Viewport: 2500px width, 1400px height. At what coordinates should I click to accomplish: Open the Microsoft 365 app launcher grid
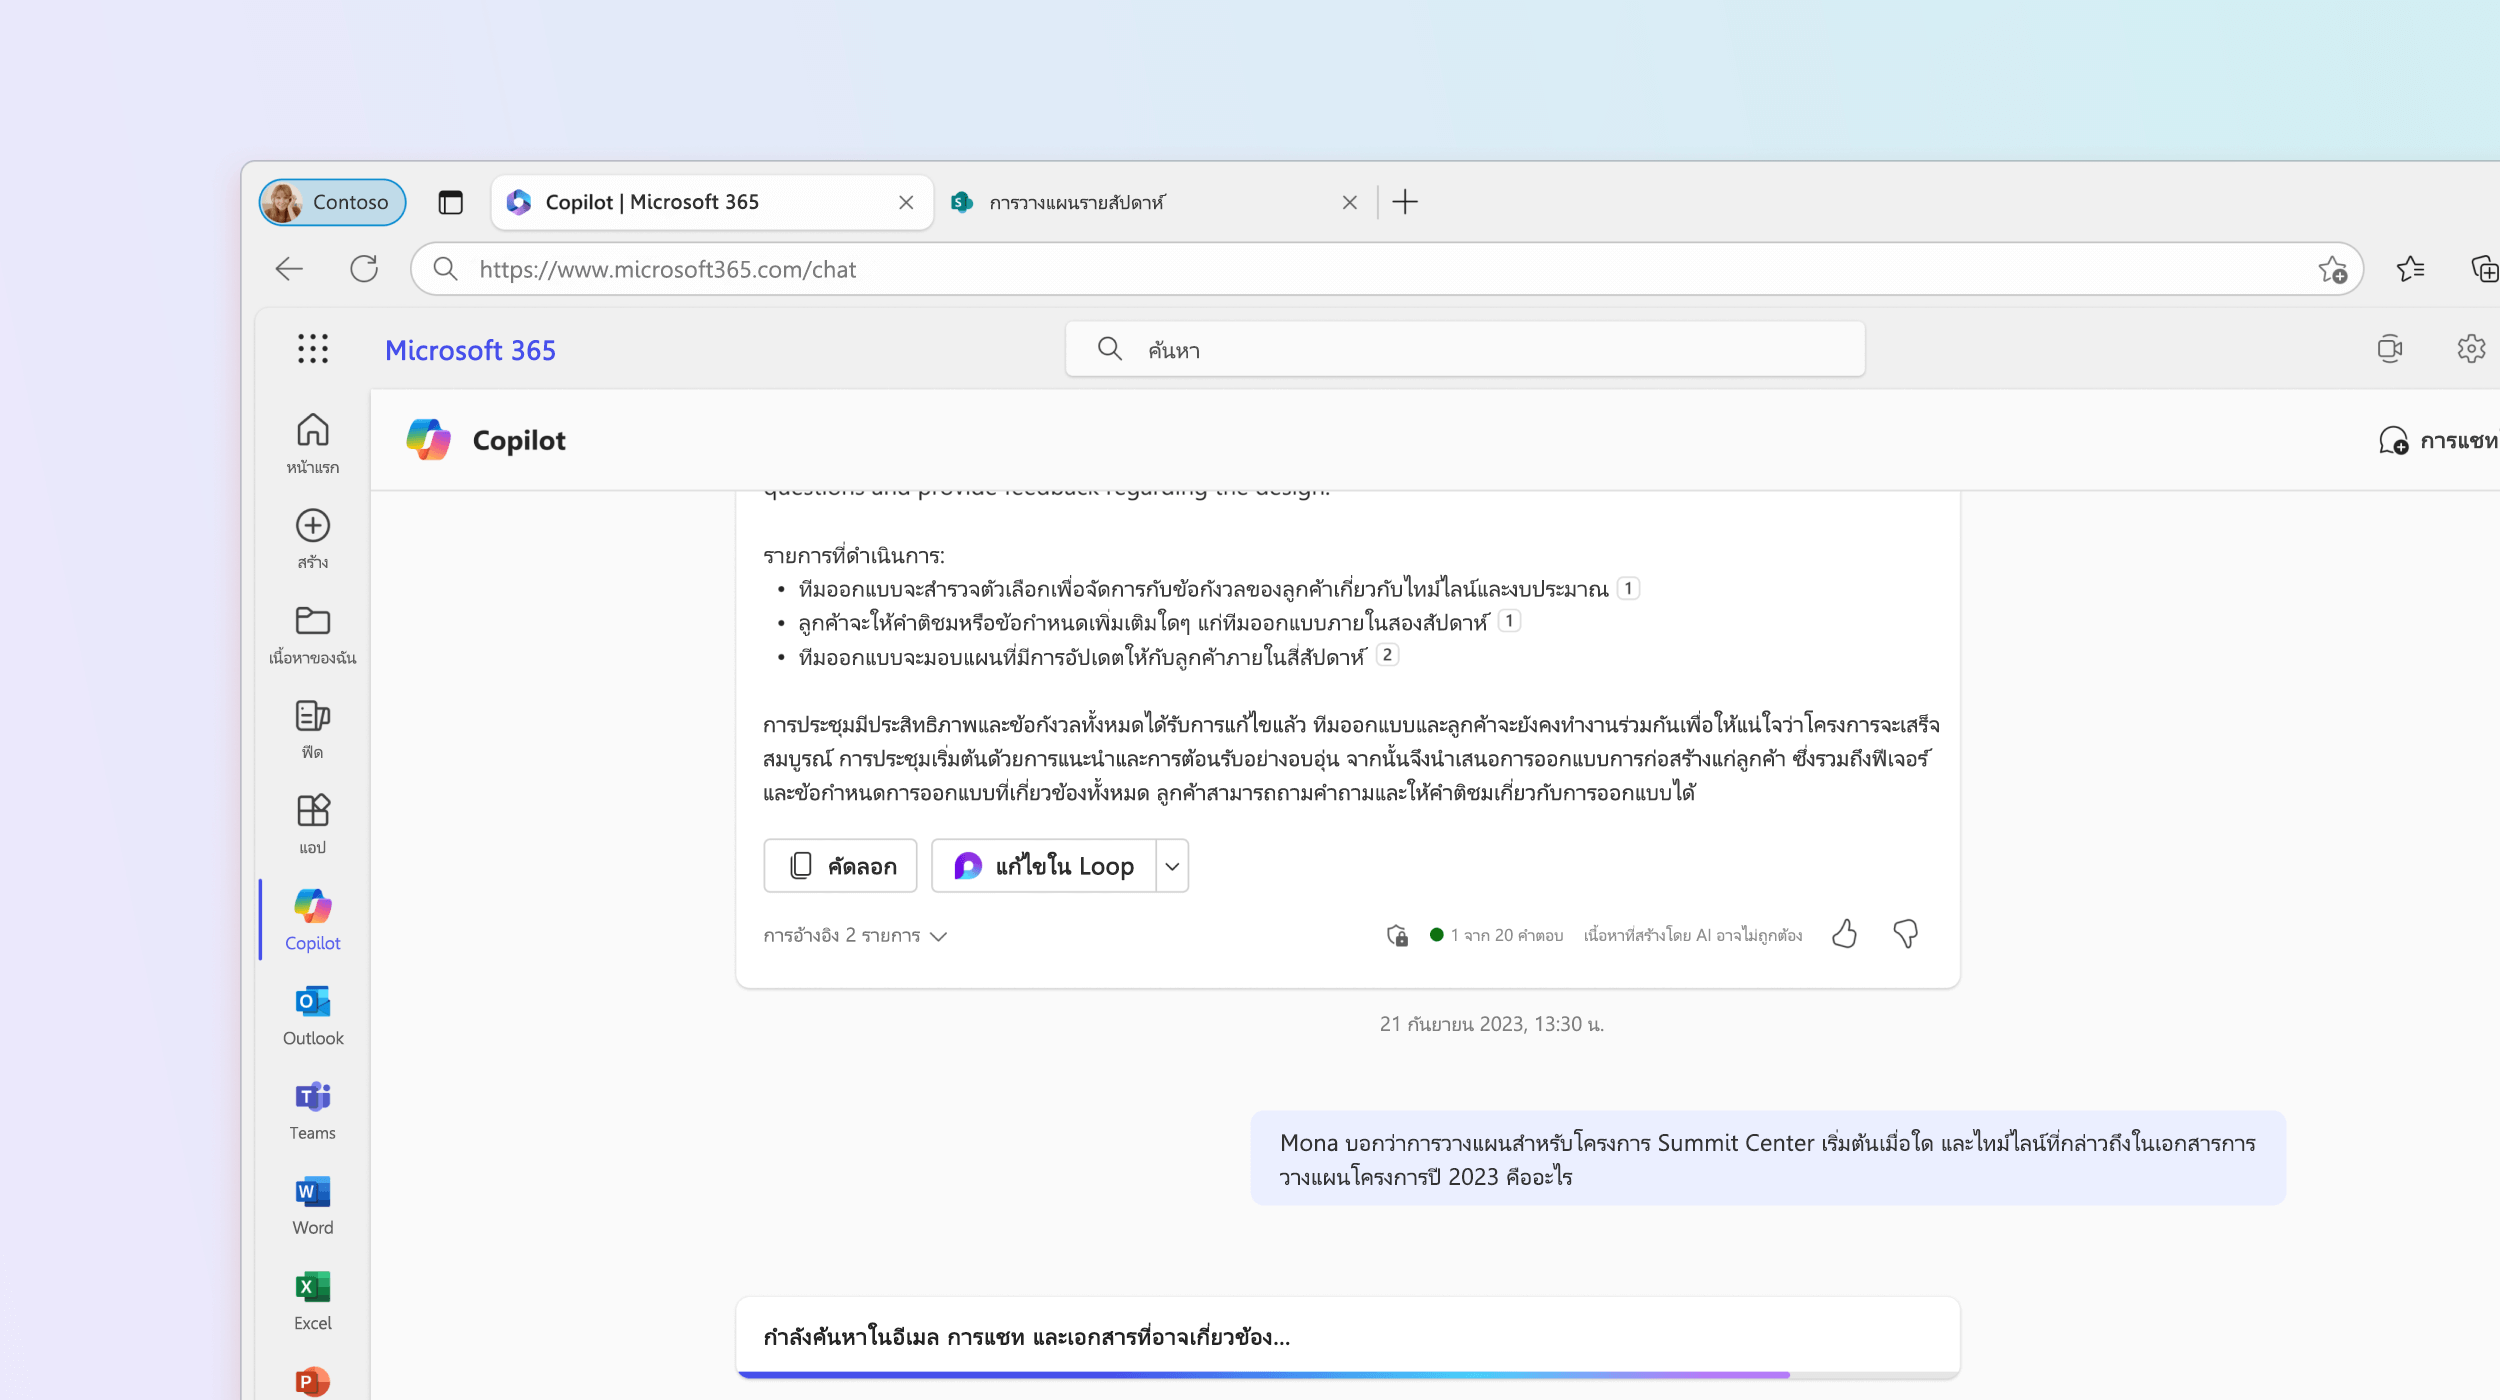(x=312, y=349)
